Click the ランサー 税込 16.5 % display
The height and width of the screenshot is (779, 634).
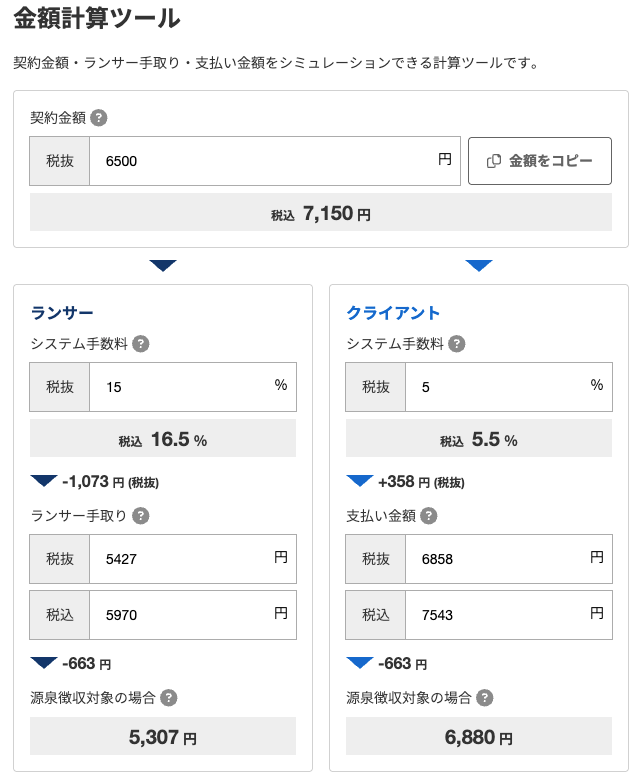(x=163, y=439)
